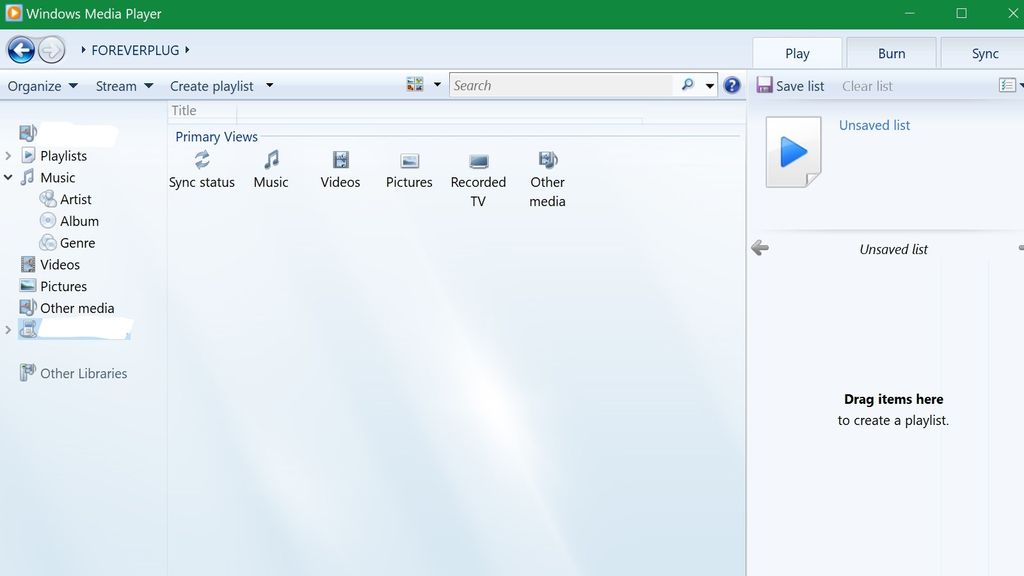Click the list options icon in the right pane
Screen dimensions: 1024x576
coord(1007,85)
